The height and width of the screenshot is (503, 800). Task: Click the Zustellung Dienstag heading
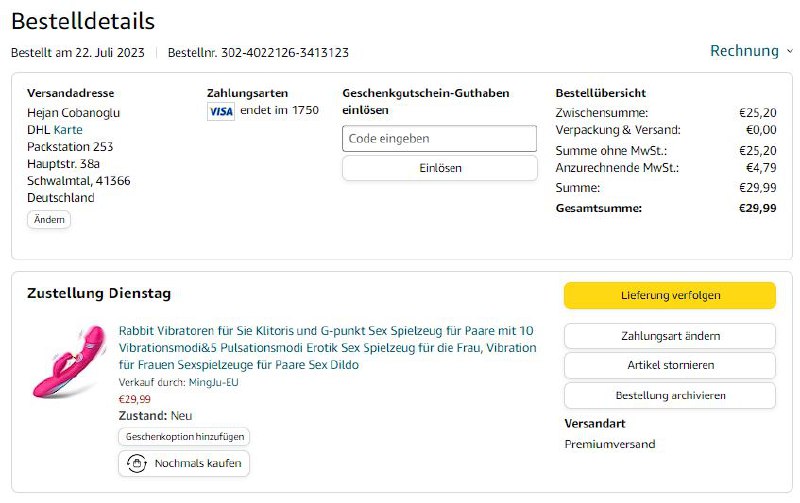[99, 293]
